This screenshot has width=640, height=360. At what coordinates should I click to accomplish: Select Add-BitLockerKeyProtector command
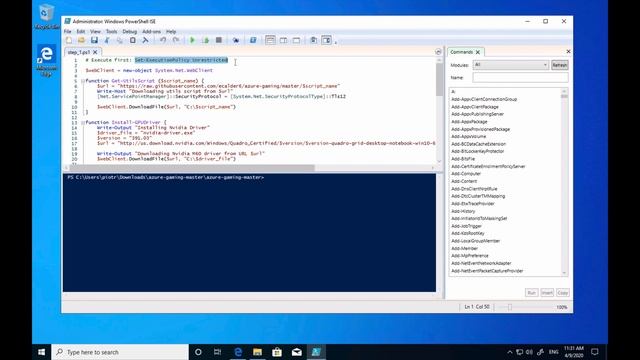[478, 151]
